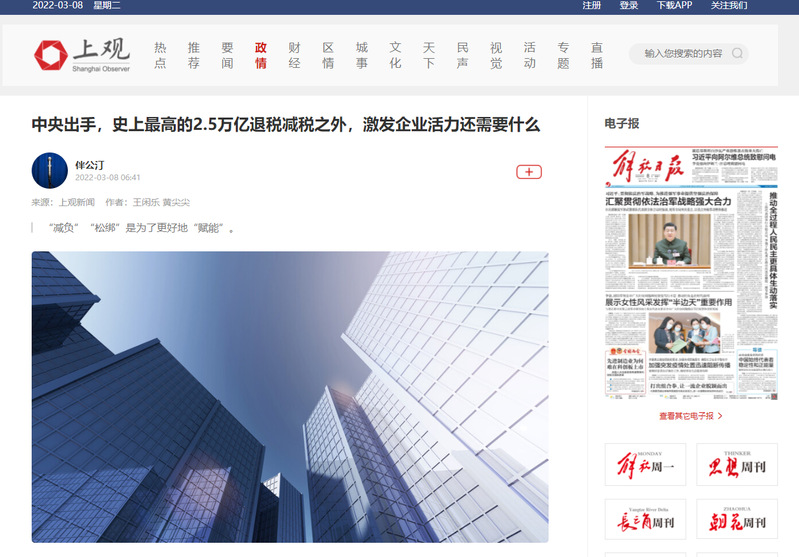Open 解放周一 weekly logo
Viewport: 799px width, 557px height.
click(645, 465)
